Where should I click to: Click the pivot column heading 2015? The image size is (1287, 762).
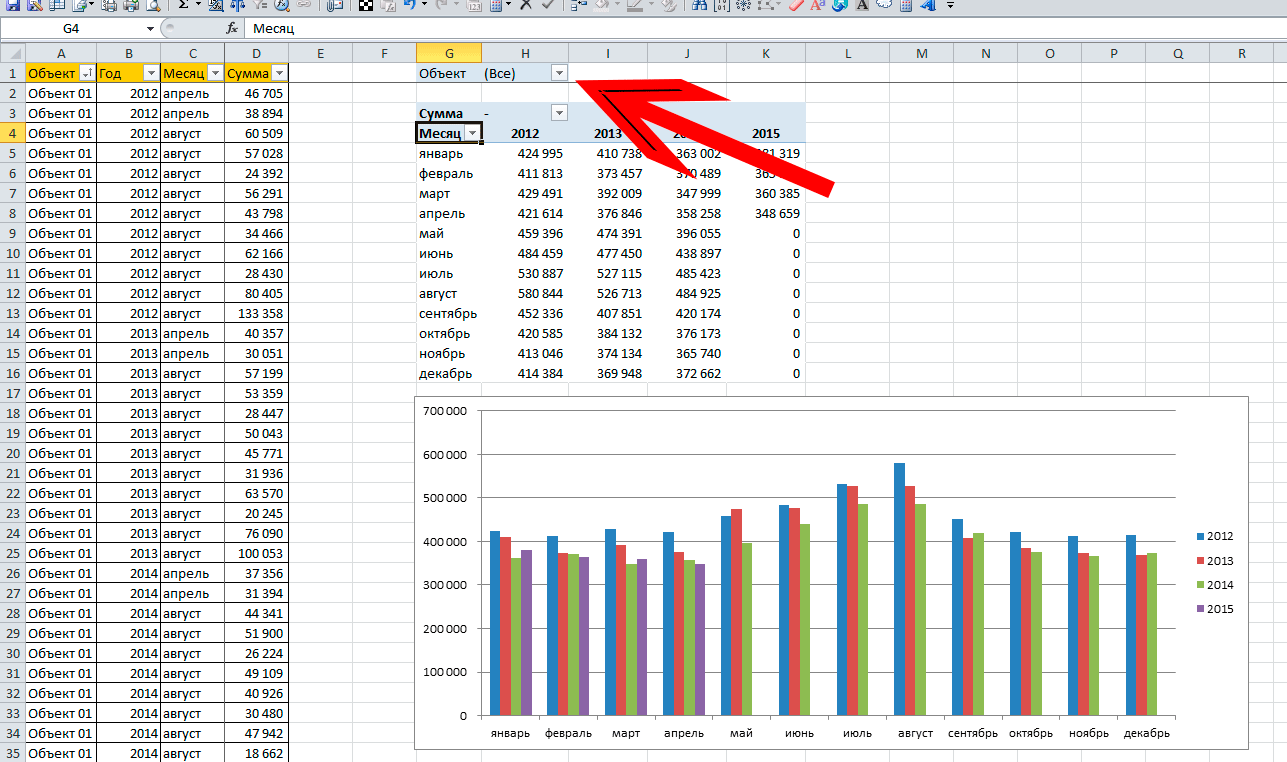point(766,133)
